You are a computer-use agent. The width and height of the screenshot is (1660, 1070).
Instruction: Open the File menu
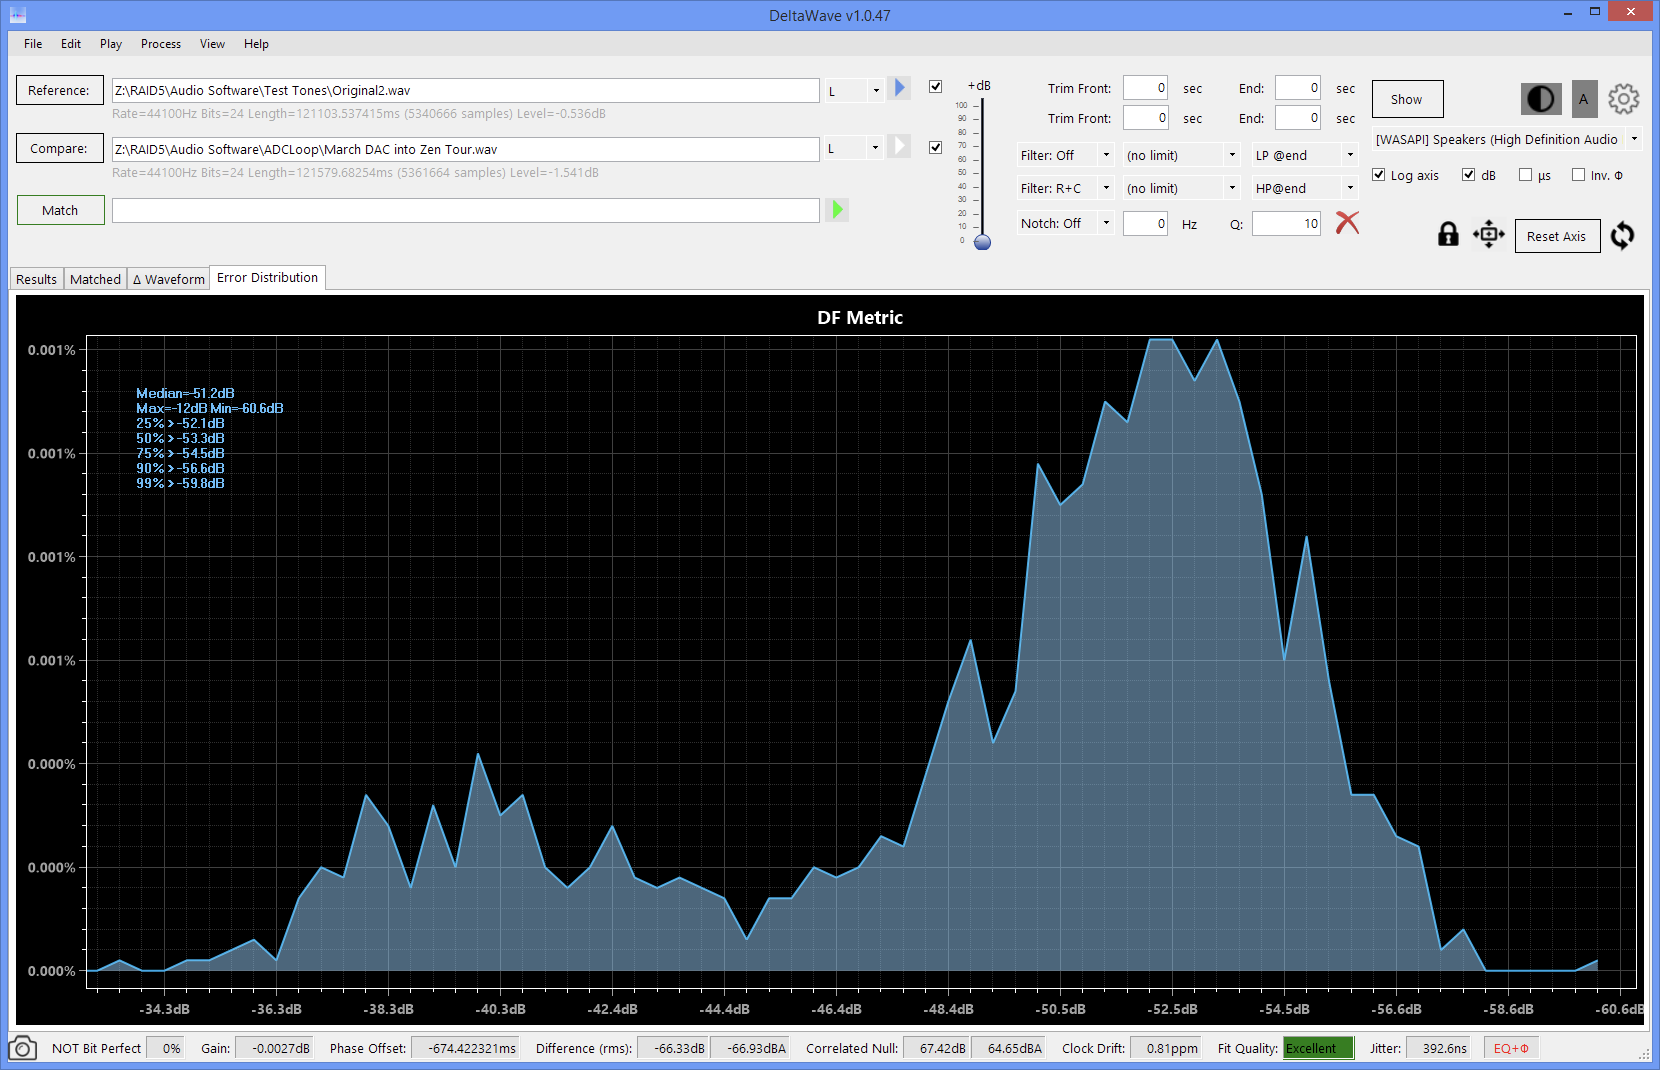(33, 43)
